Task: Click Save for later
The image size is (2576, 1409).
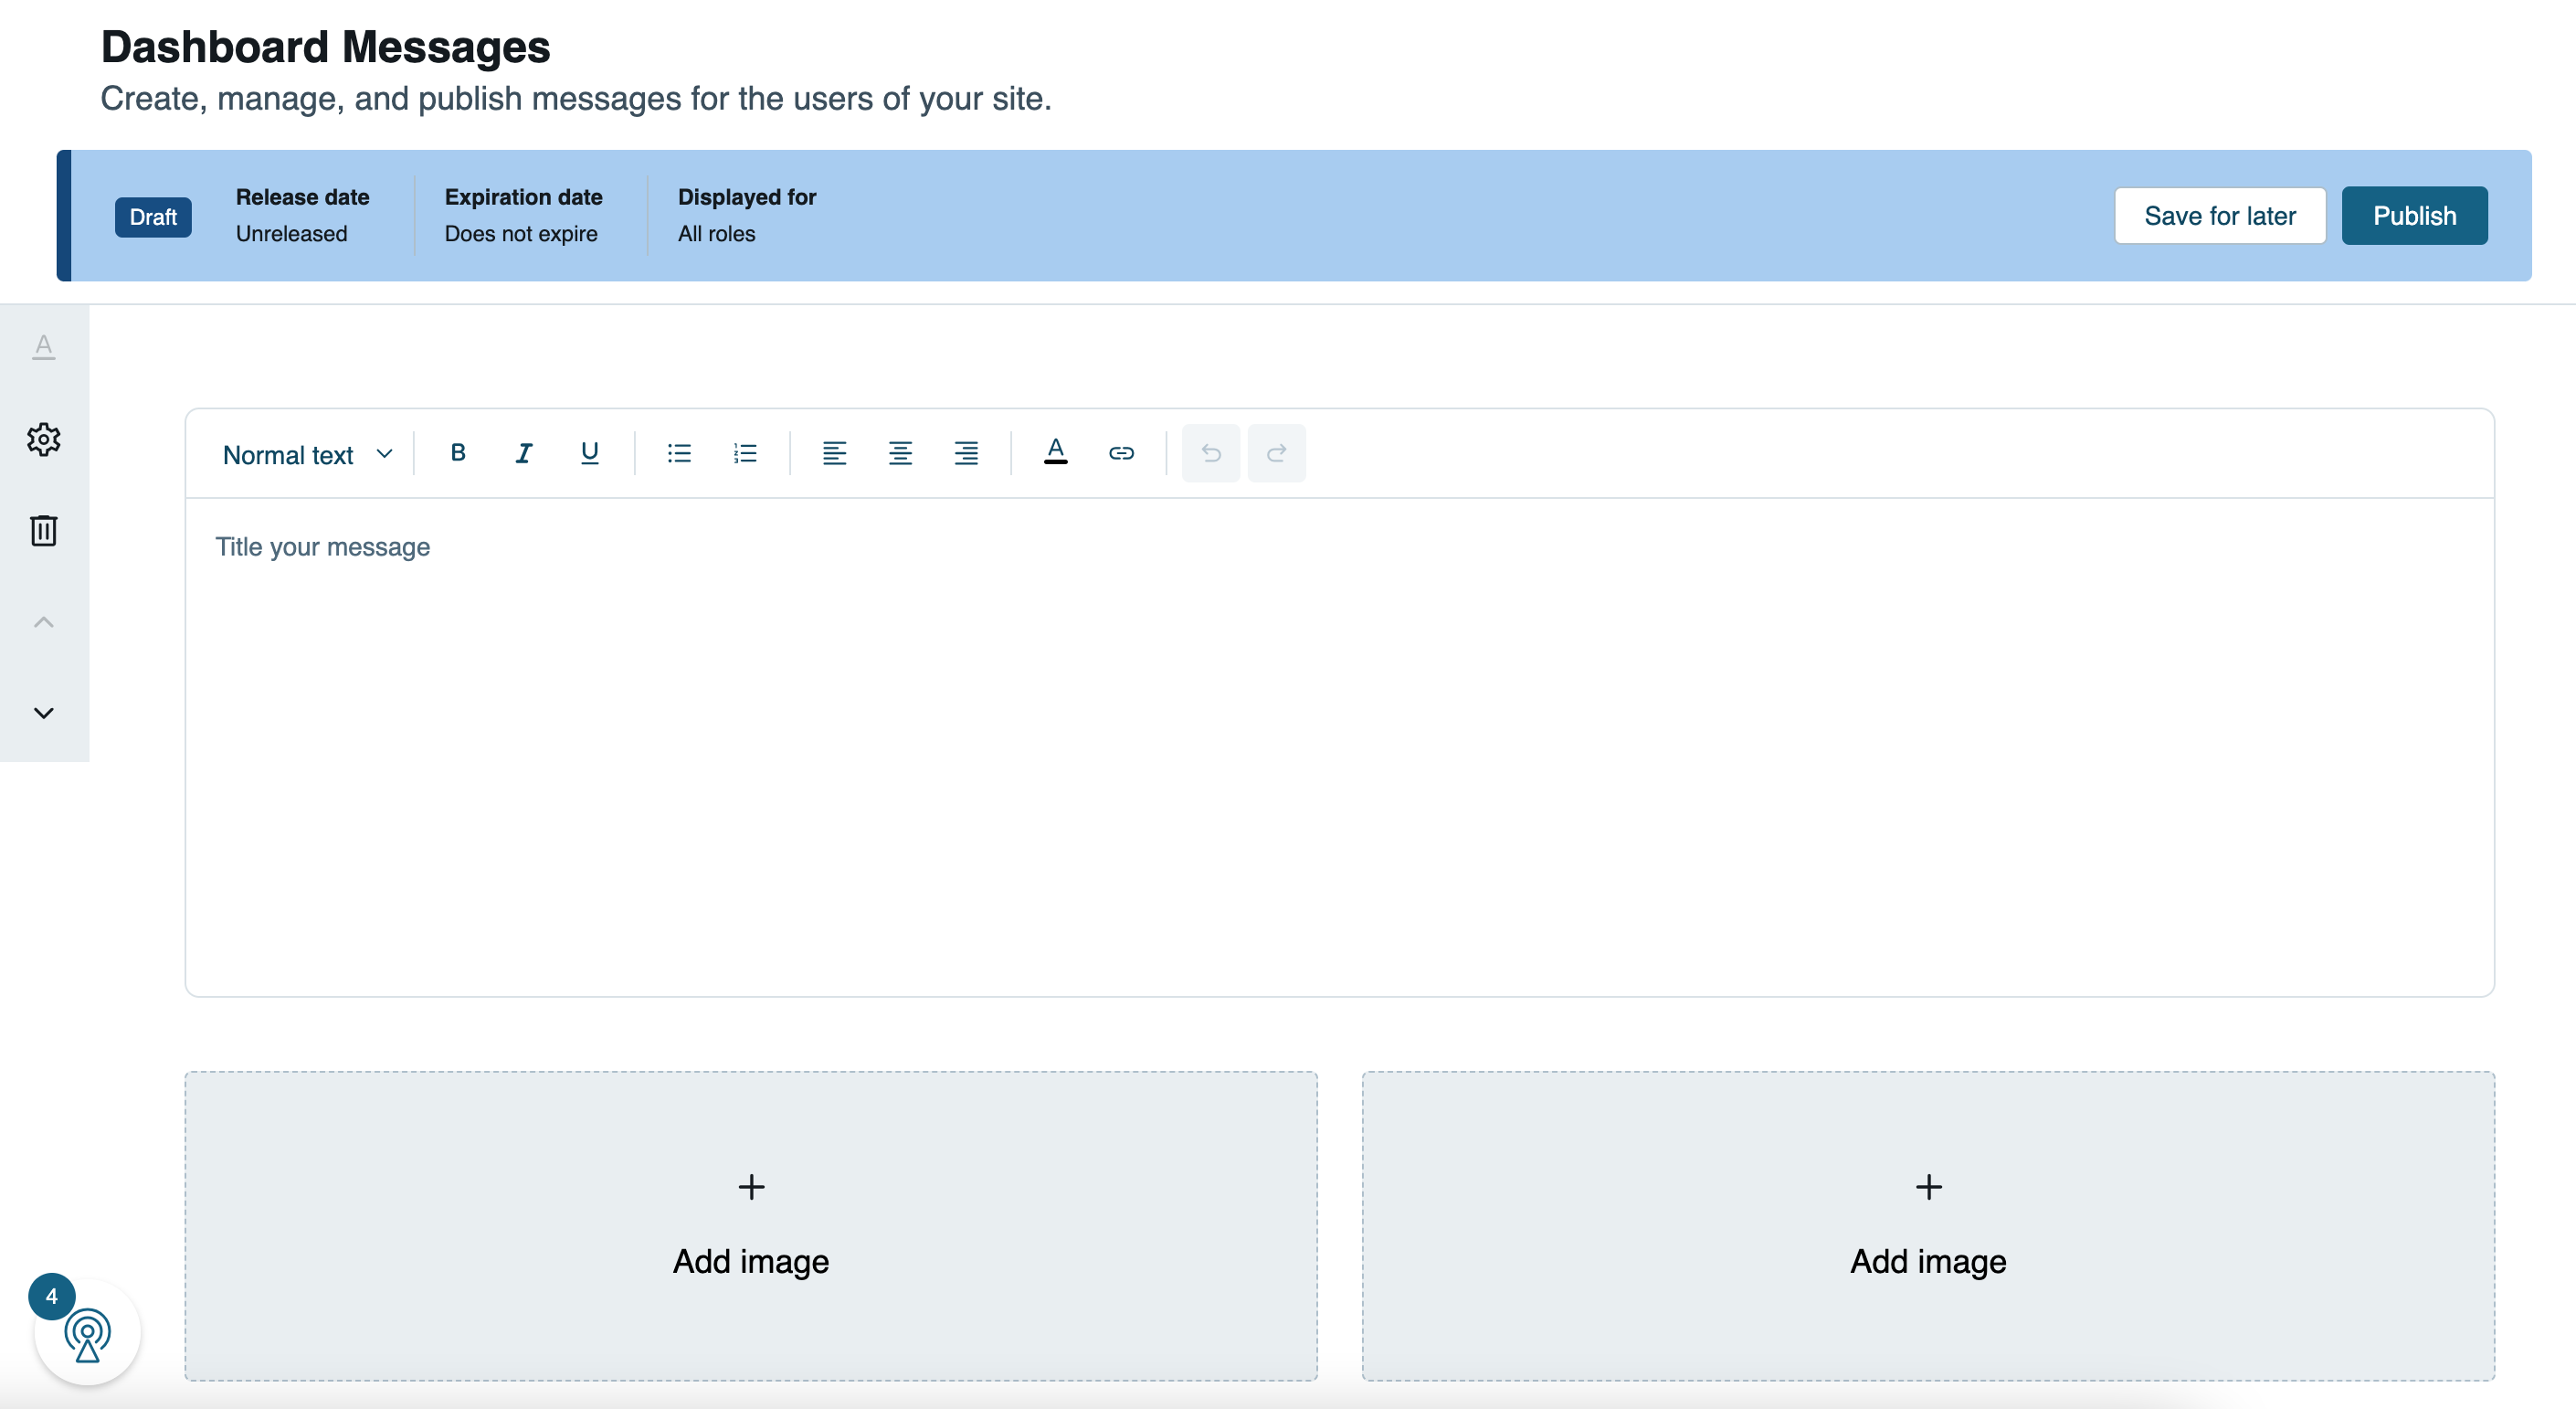Action: [2220, 215]
